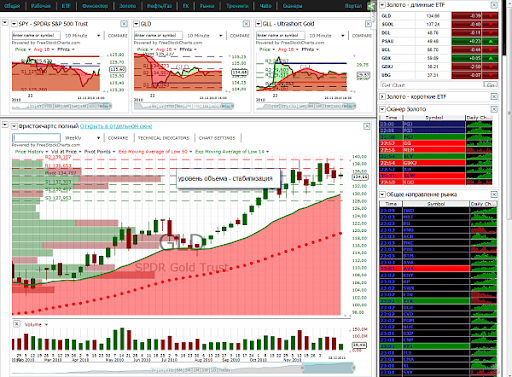Select the GDX row in gold ETF watchlist

point(439,58)
